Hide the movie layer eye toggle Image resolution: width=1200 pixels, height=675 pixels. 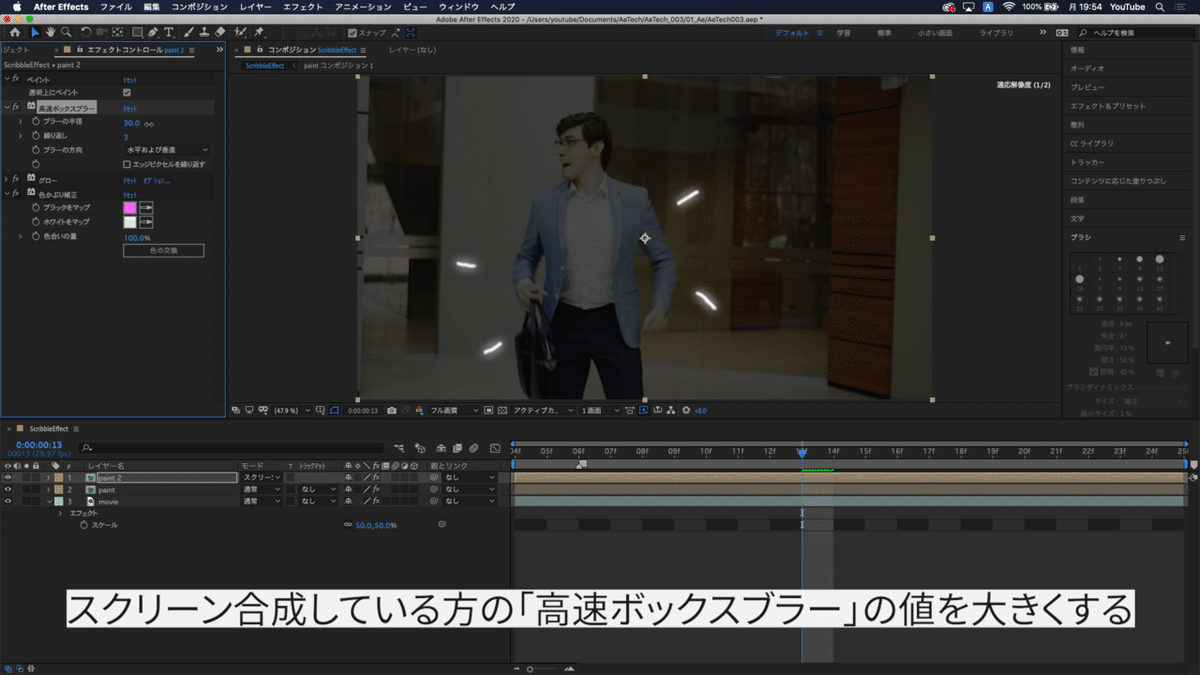(x=8, y=502)
